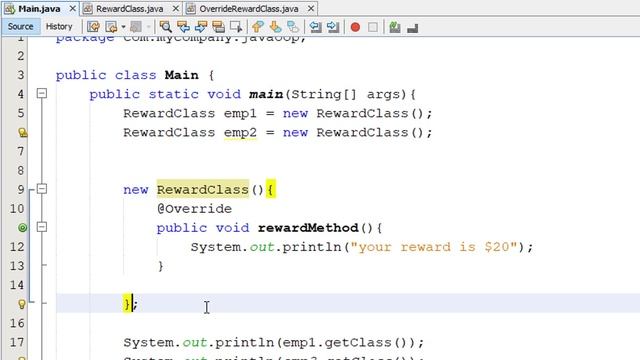Click the underlined emp2 variable

pyautogui.click(x=240, y=133)
